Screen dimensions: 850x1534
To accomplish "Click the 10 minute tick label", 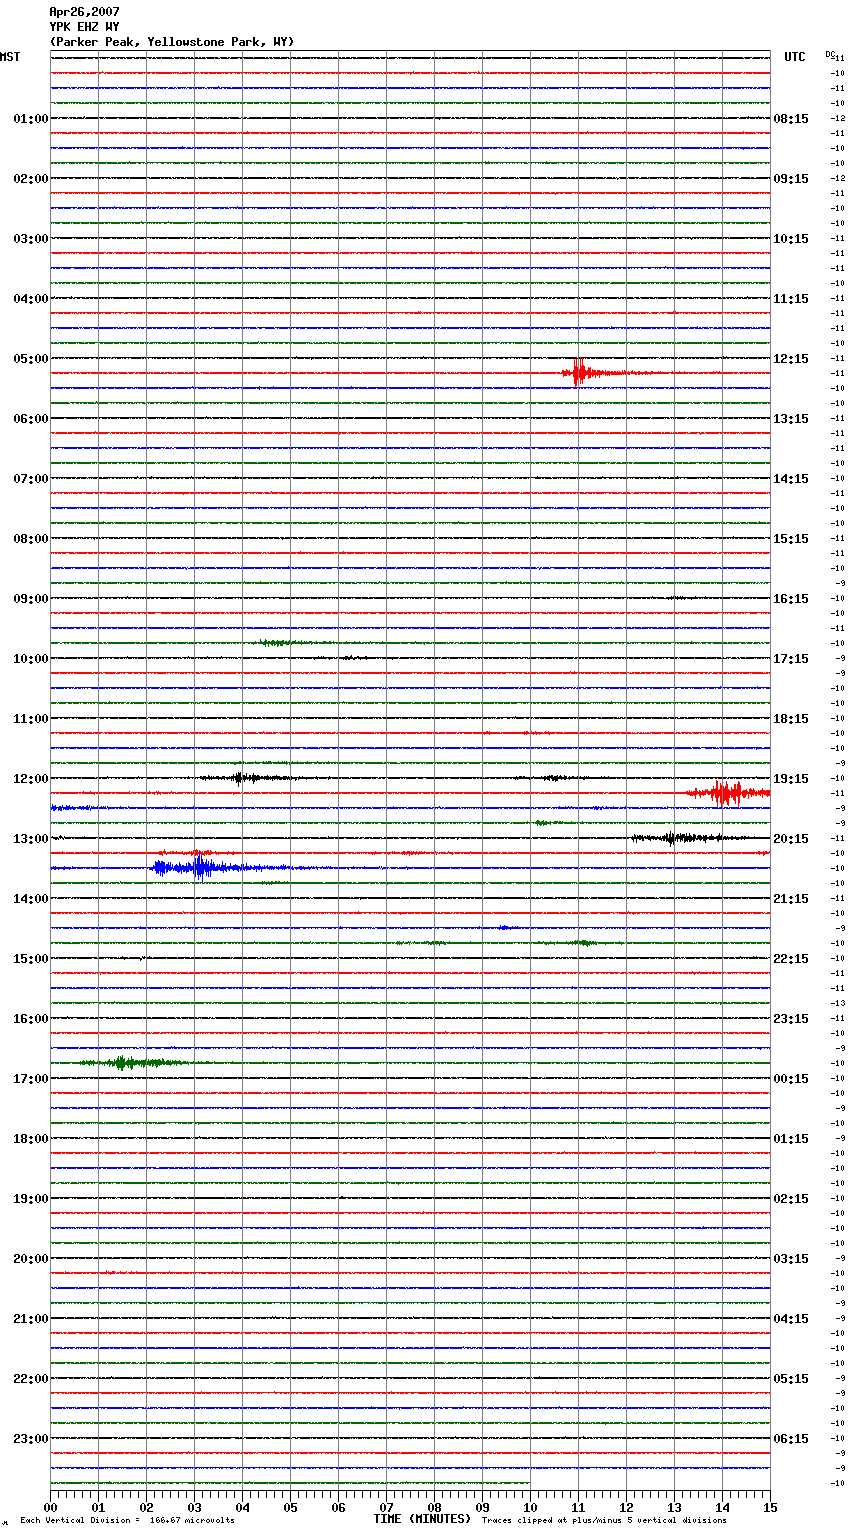I will coord(530,1507).
